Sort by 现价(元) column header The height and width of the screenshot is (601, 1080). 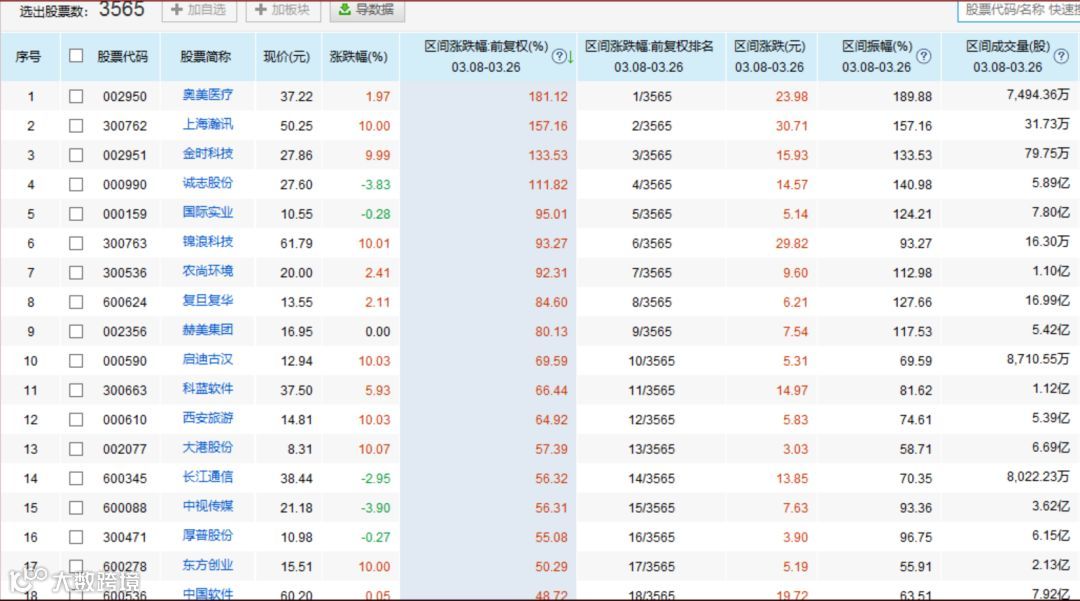pyautogui.click(x=287, y=56)
